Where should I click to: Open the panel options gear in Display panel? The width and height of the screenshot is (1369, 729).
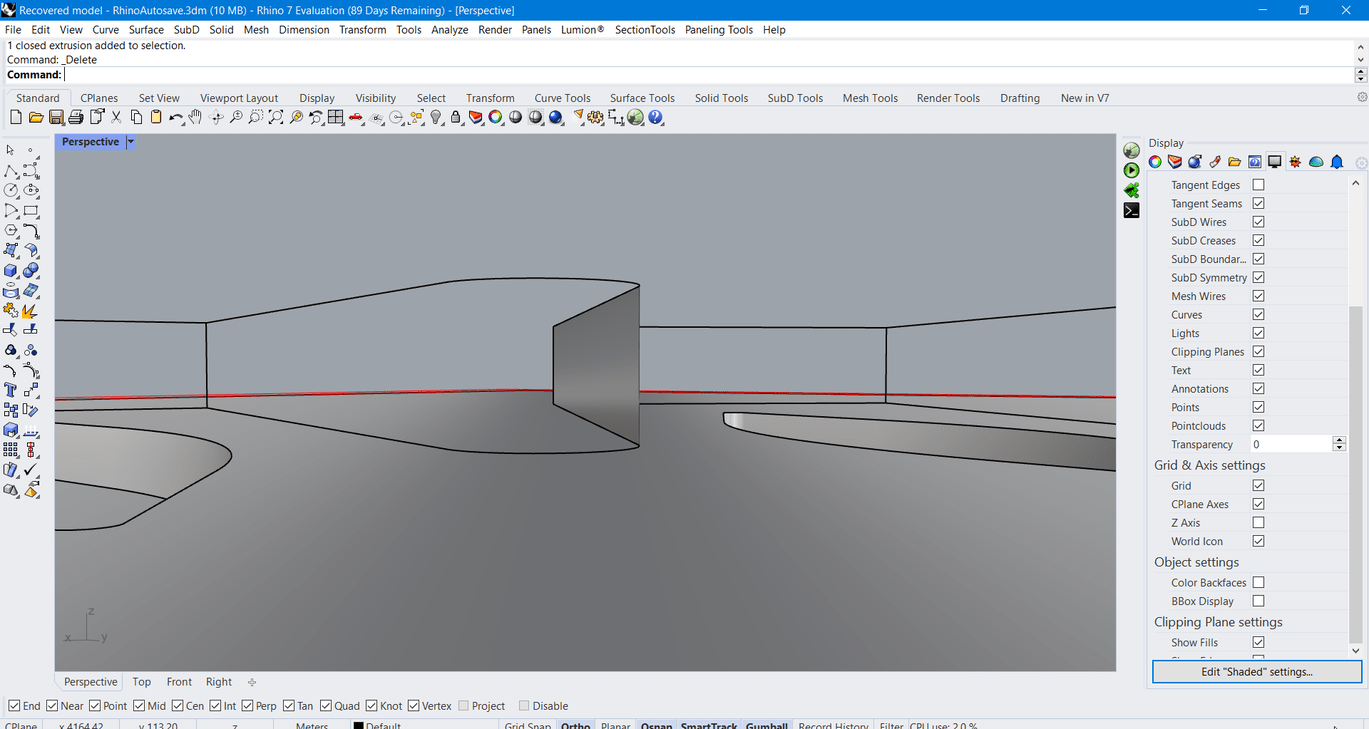click(1361, 162)
